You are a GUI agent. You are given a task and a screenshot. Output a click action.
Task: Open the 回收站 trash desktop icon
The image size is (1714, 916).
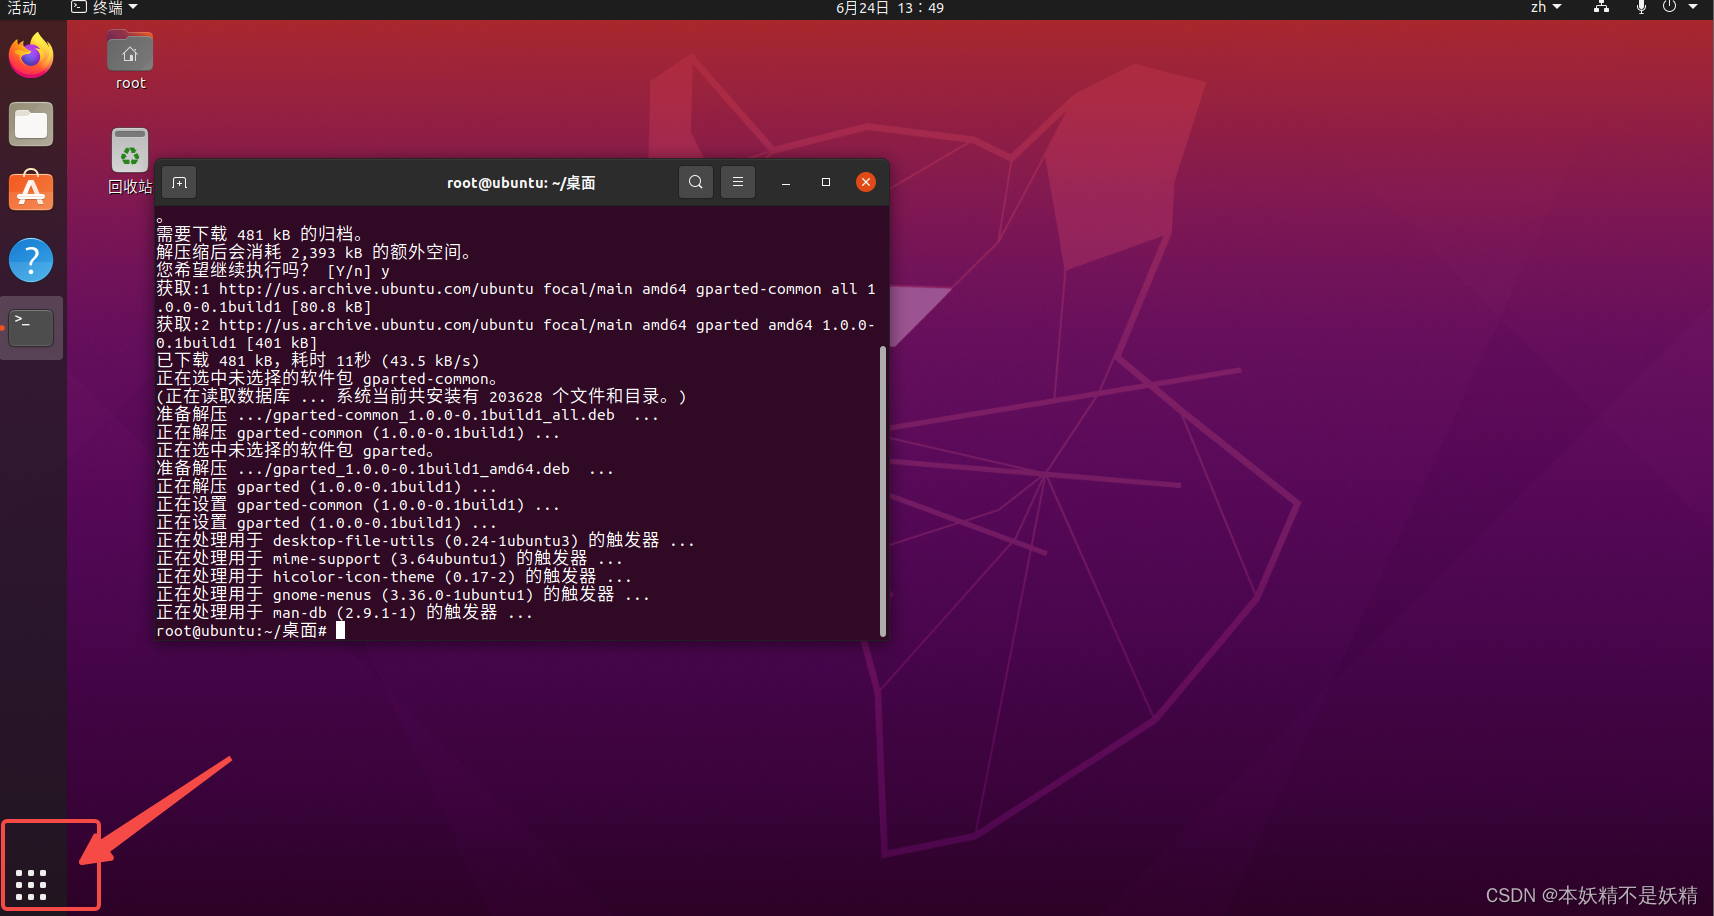(x=130, y=161)
